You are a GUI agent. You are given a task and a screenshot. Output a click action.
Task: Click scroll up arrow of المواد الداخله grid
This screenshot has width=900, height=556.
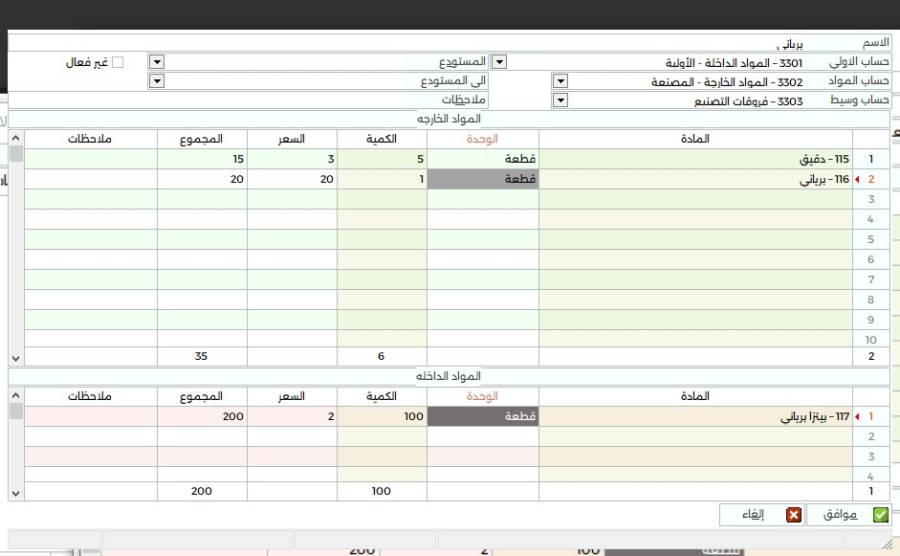(16, 395)
